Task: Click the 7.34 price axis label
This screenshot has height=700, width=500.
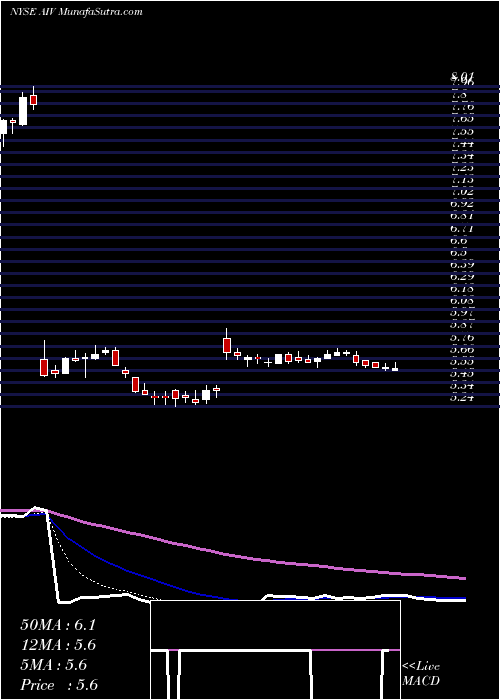Action: (x=462, y=156)
